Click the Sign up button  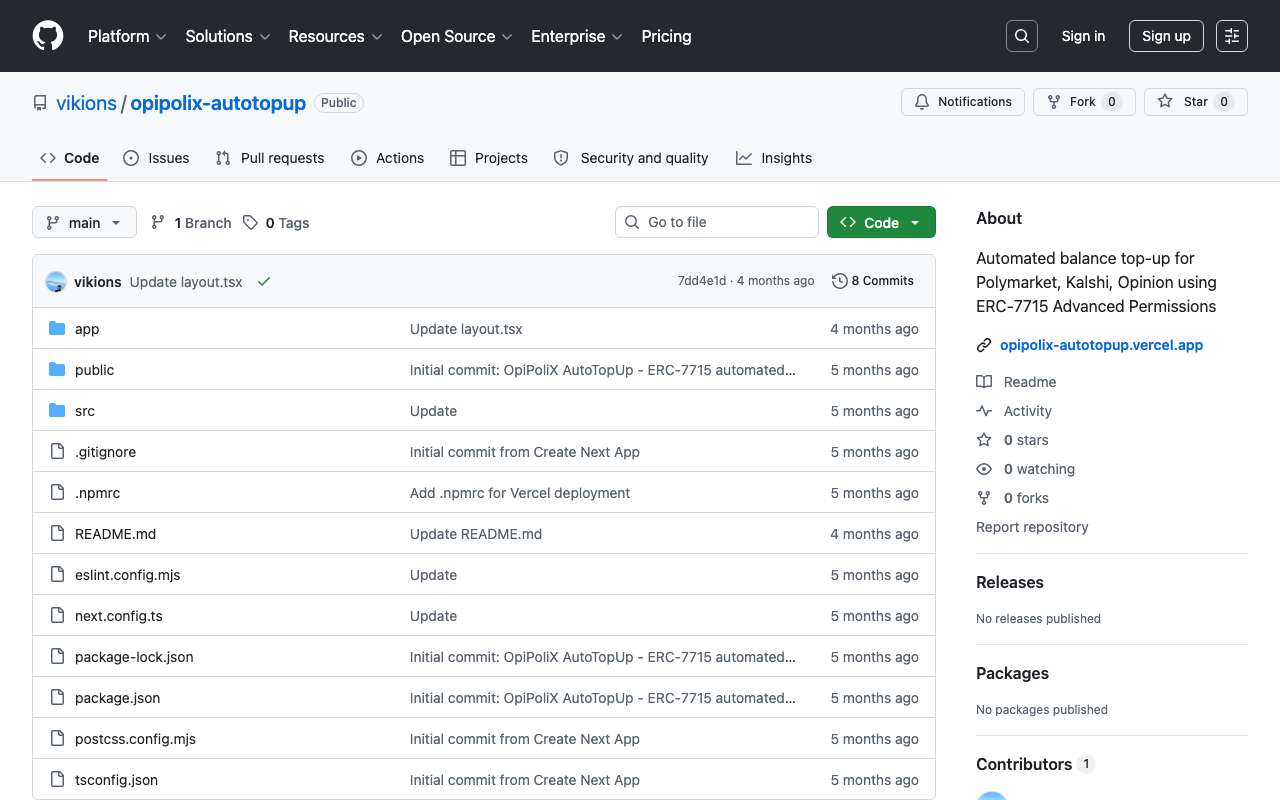coord(1166,36)
